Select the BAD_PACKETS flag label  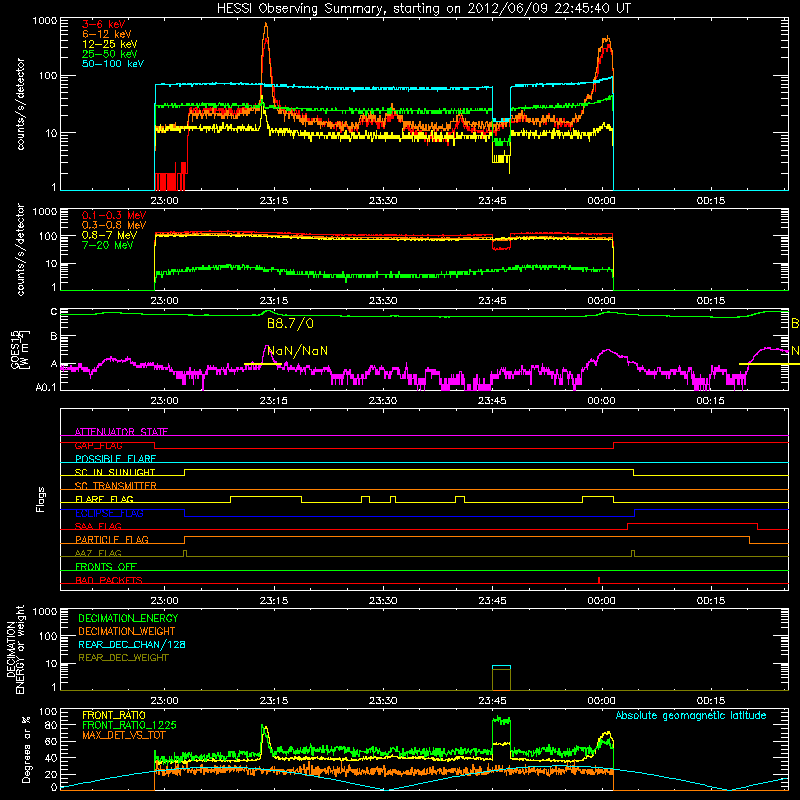pos(109,581)
